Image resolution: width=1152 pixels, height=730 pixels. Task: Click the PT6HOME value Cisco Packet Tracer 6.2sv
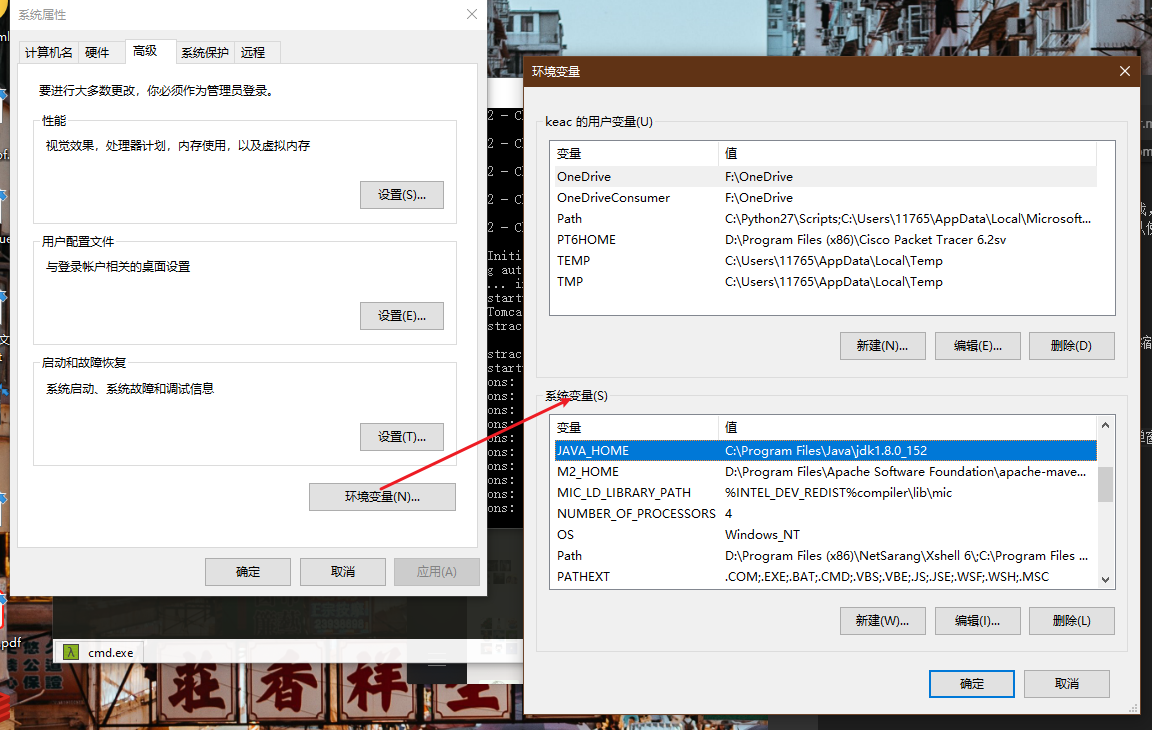coord(865,239)
